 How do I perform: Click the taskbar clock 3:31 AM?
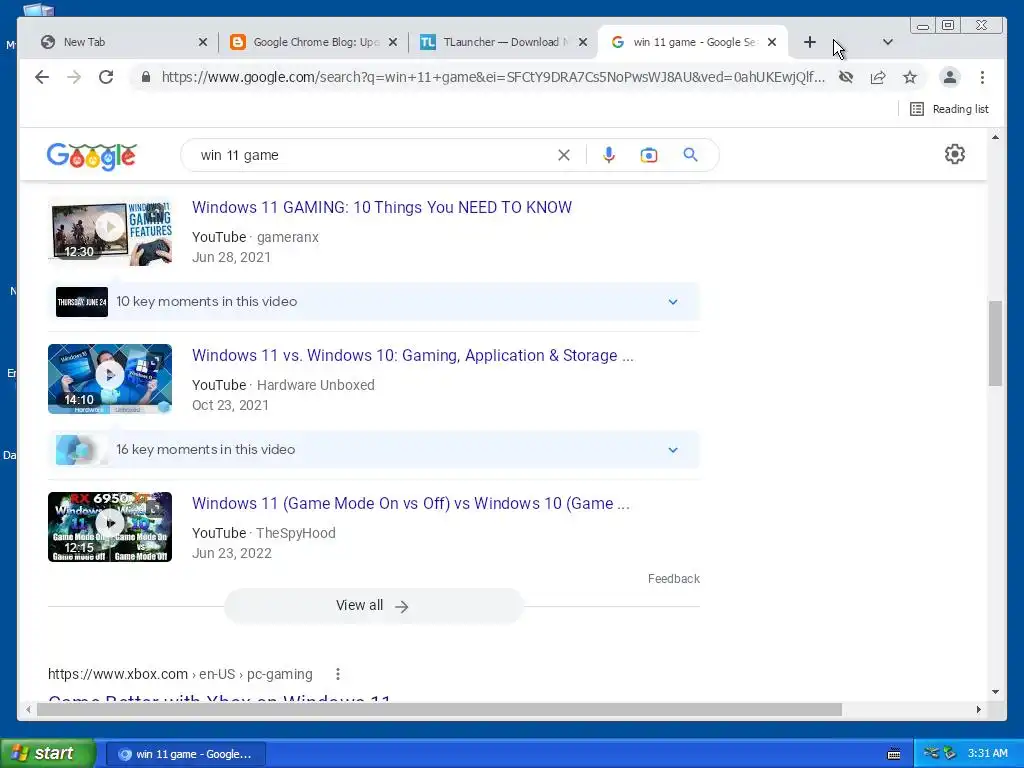987,753
